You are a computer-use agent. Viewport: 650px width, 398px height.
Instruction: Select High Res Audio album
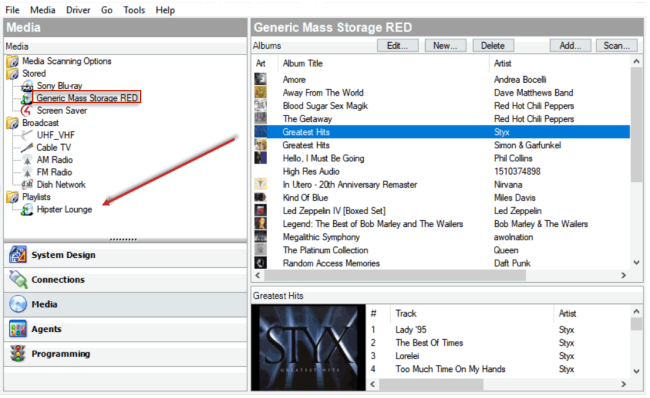click(x=442, y=171)
